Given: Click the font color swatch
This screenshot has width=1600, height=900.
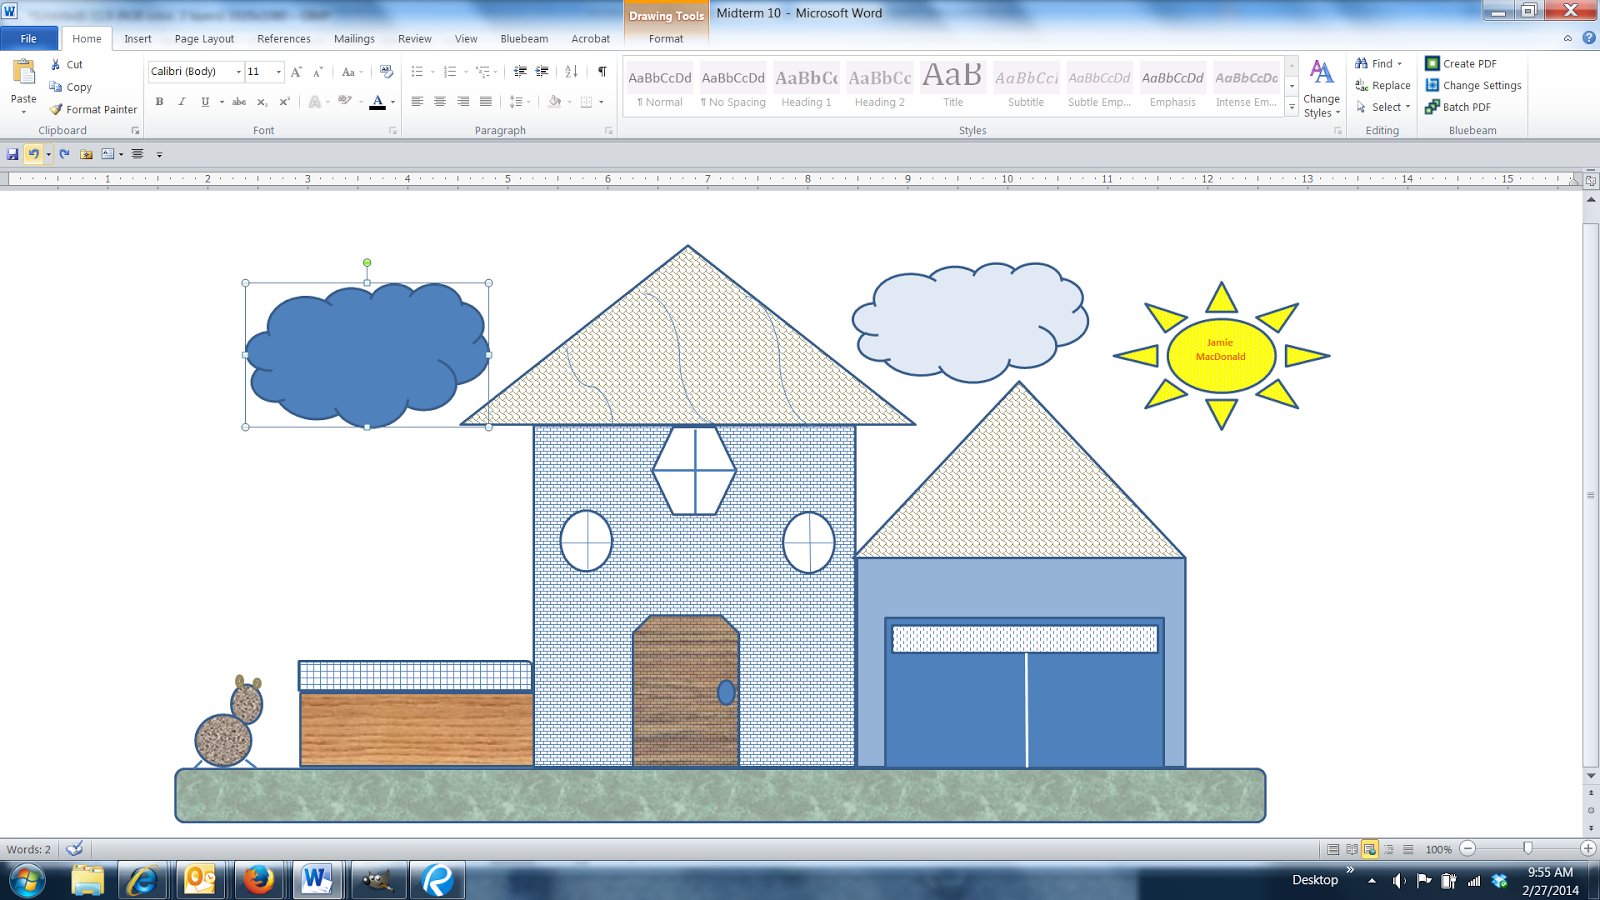Looking at the screenshot, I should pos(378,102).
